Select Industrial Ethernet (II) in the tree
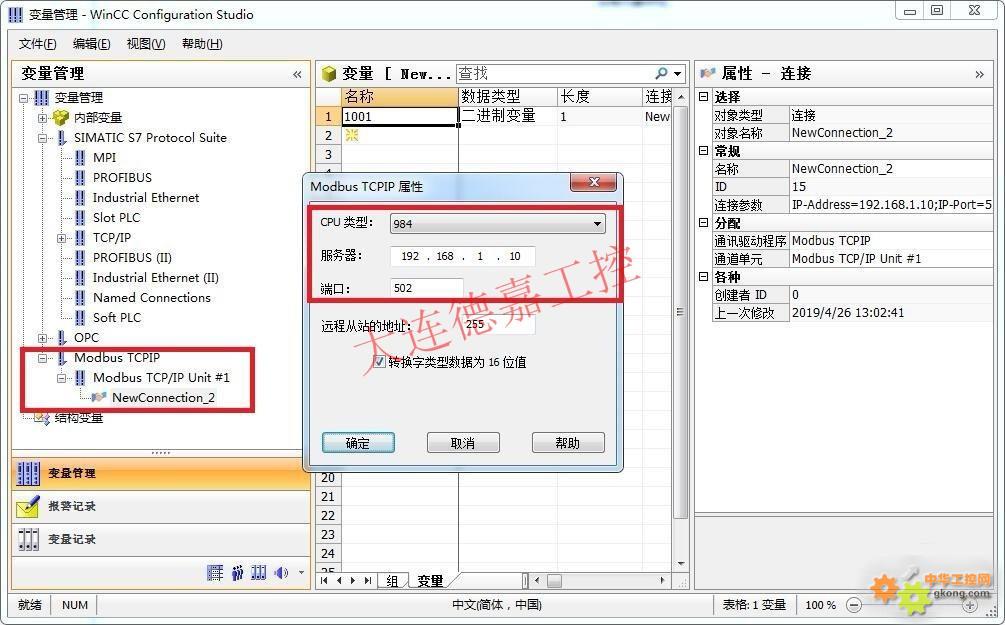The height and width of the screenshot is (625, 1005). (x=155, y=278)
